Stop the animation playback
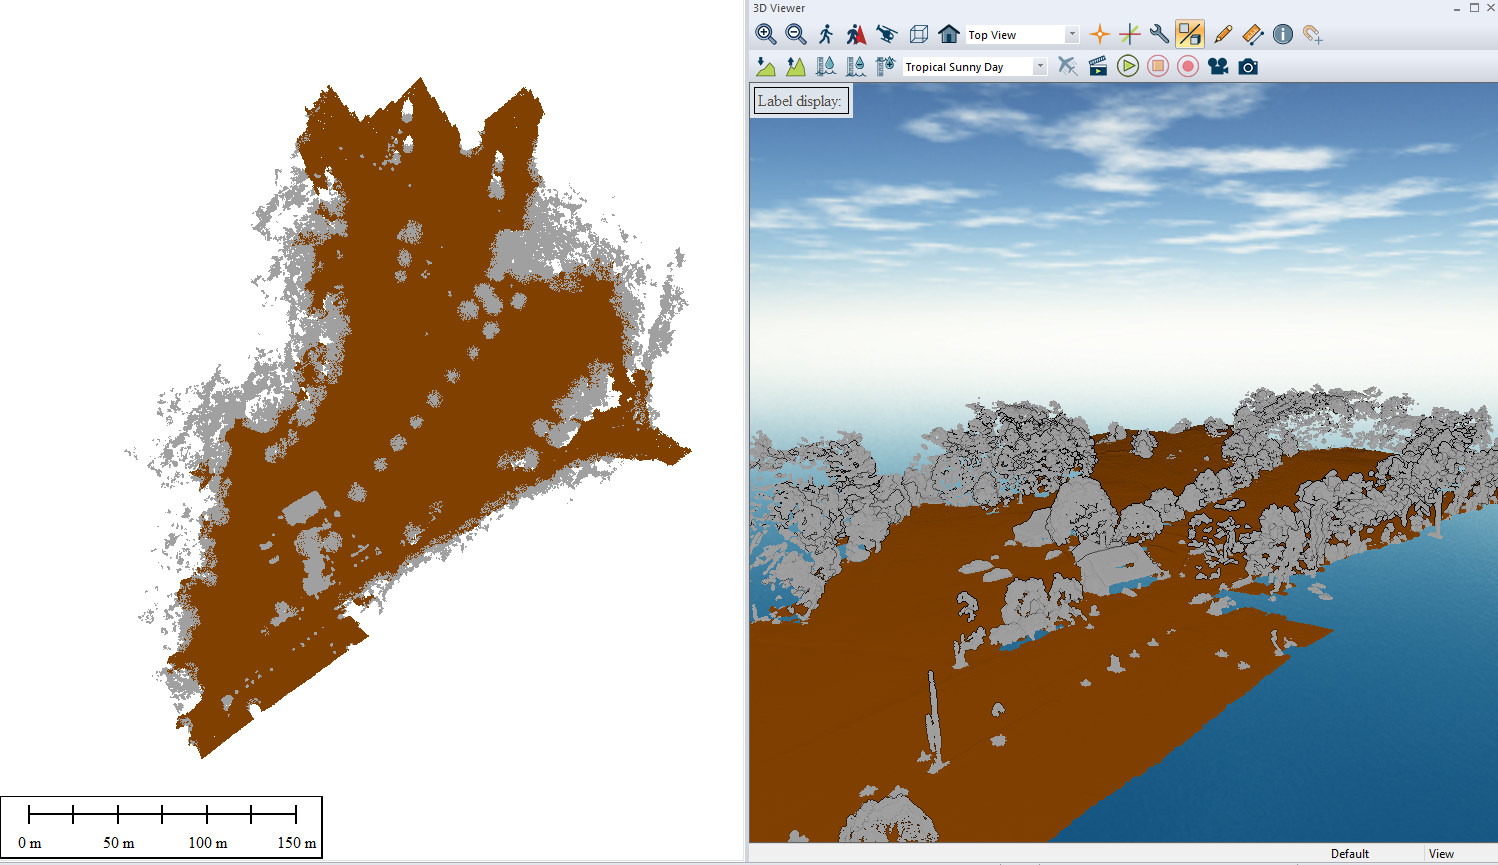 (x=1158, y=67)
